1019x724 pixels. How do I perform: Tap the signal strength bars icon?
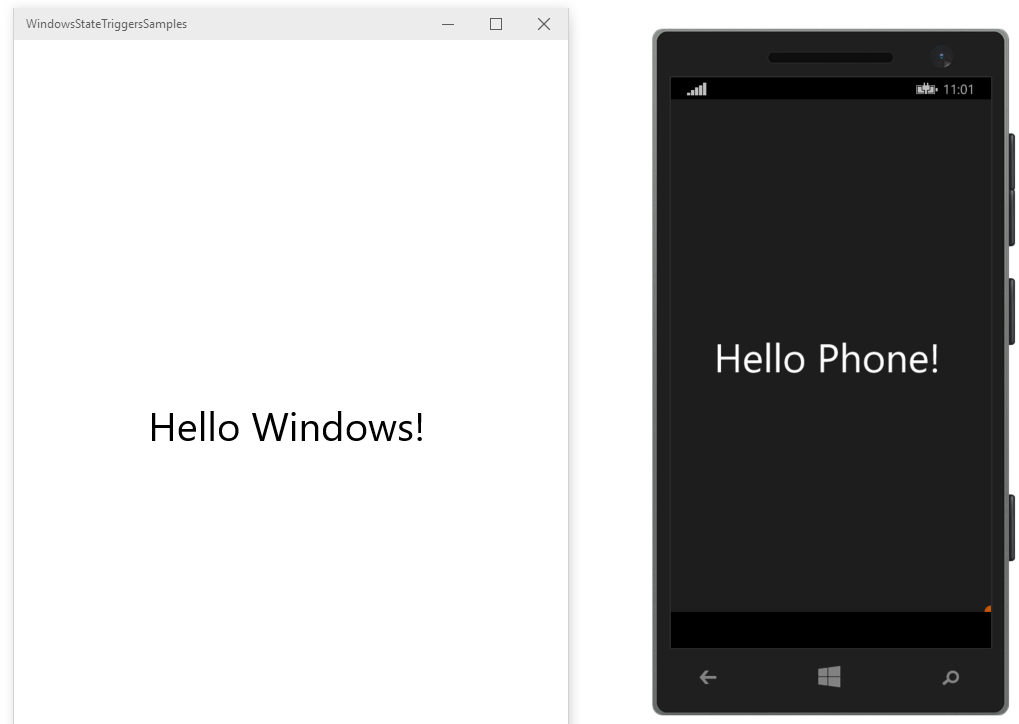tap(697, 89)
